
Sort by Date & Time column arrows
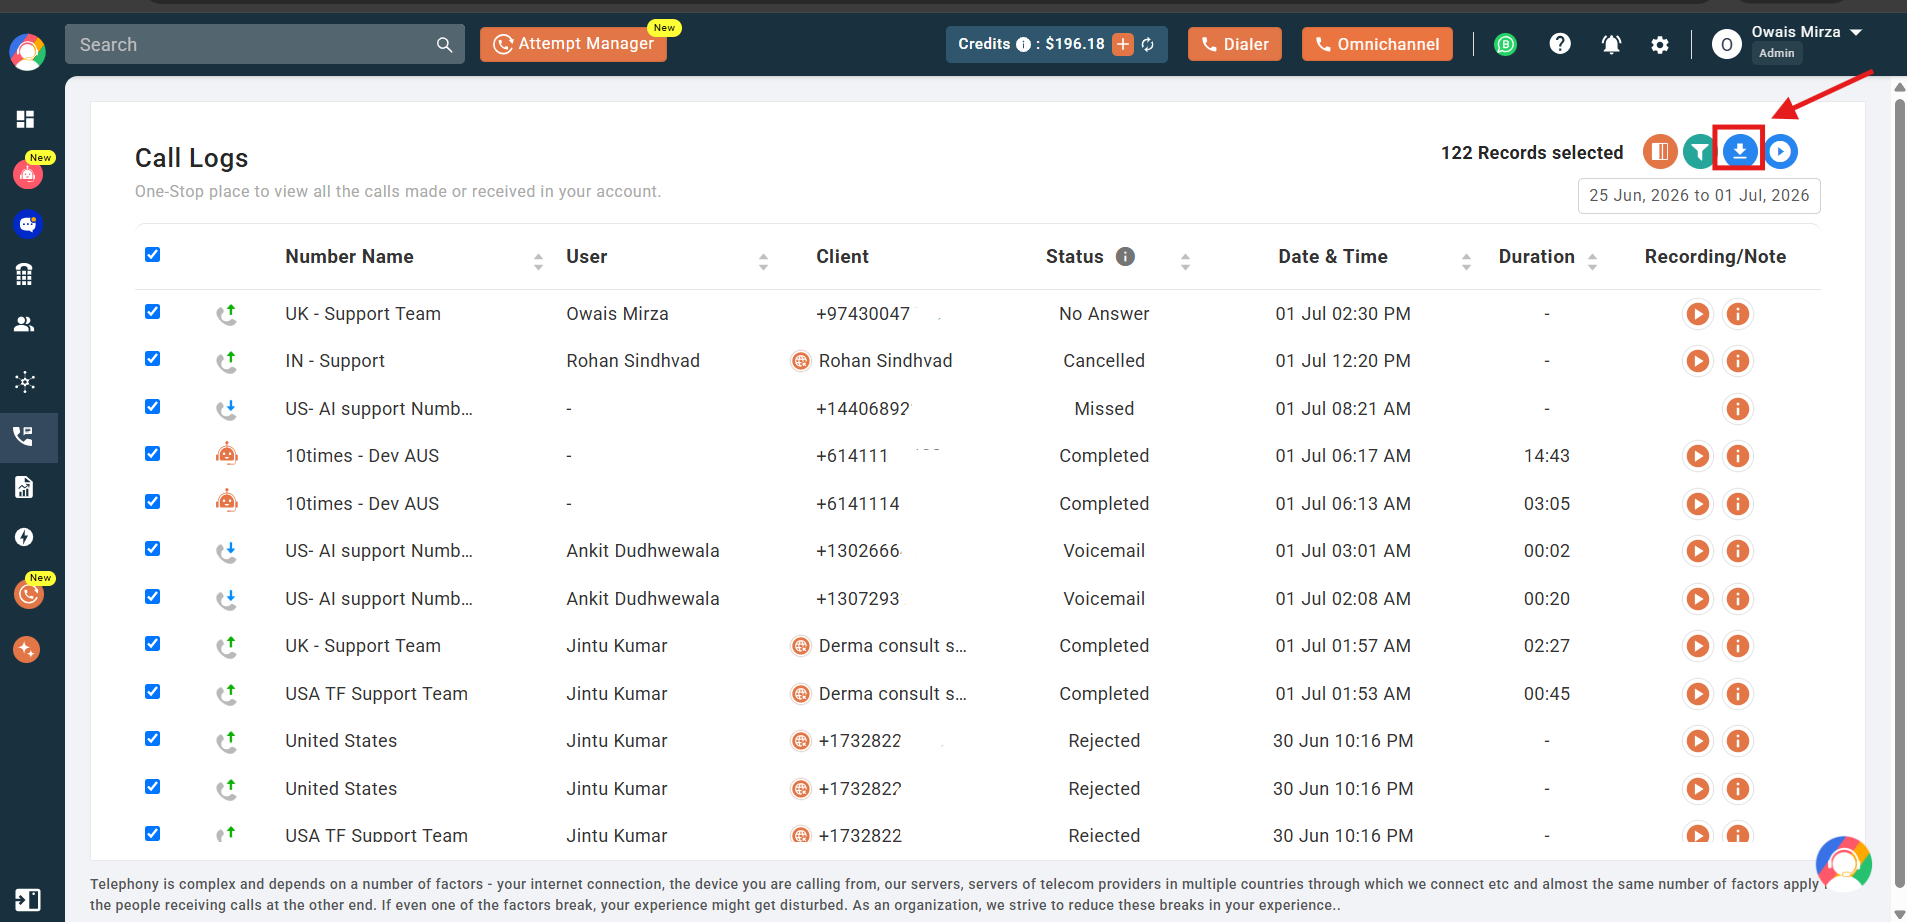[x=1466, y=262]
